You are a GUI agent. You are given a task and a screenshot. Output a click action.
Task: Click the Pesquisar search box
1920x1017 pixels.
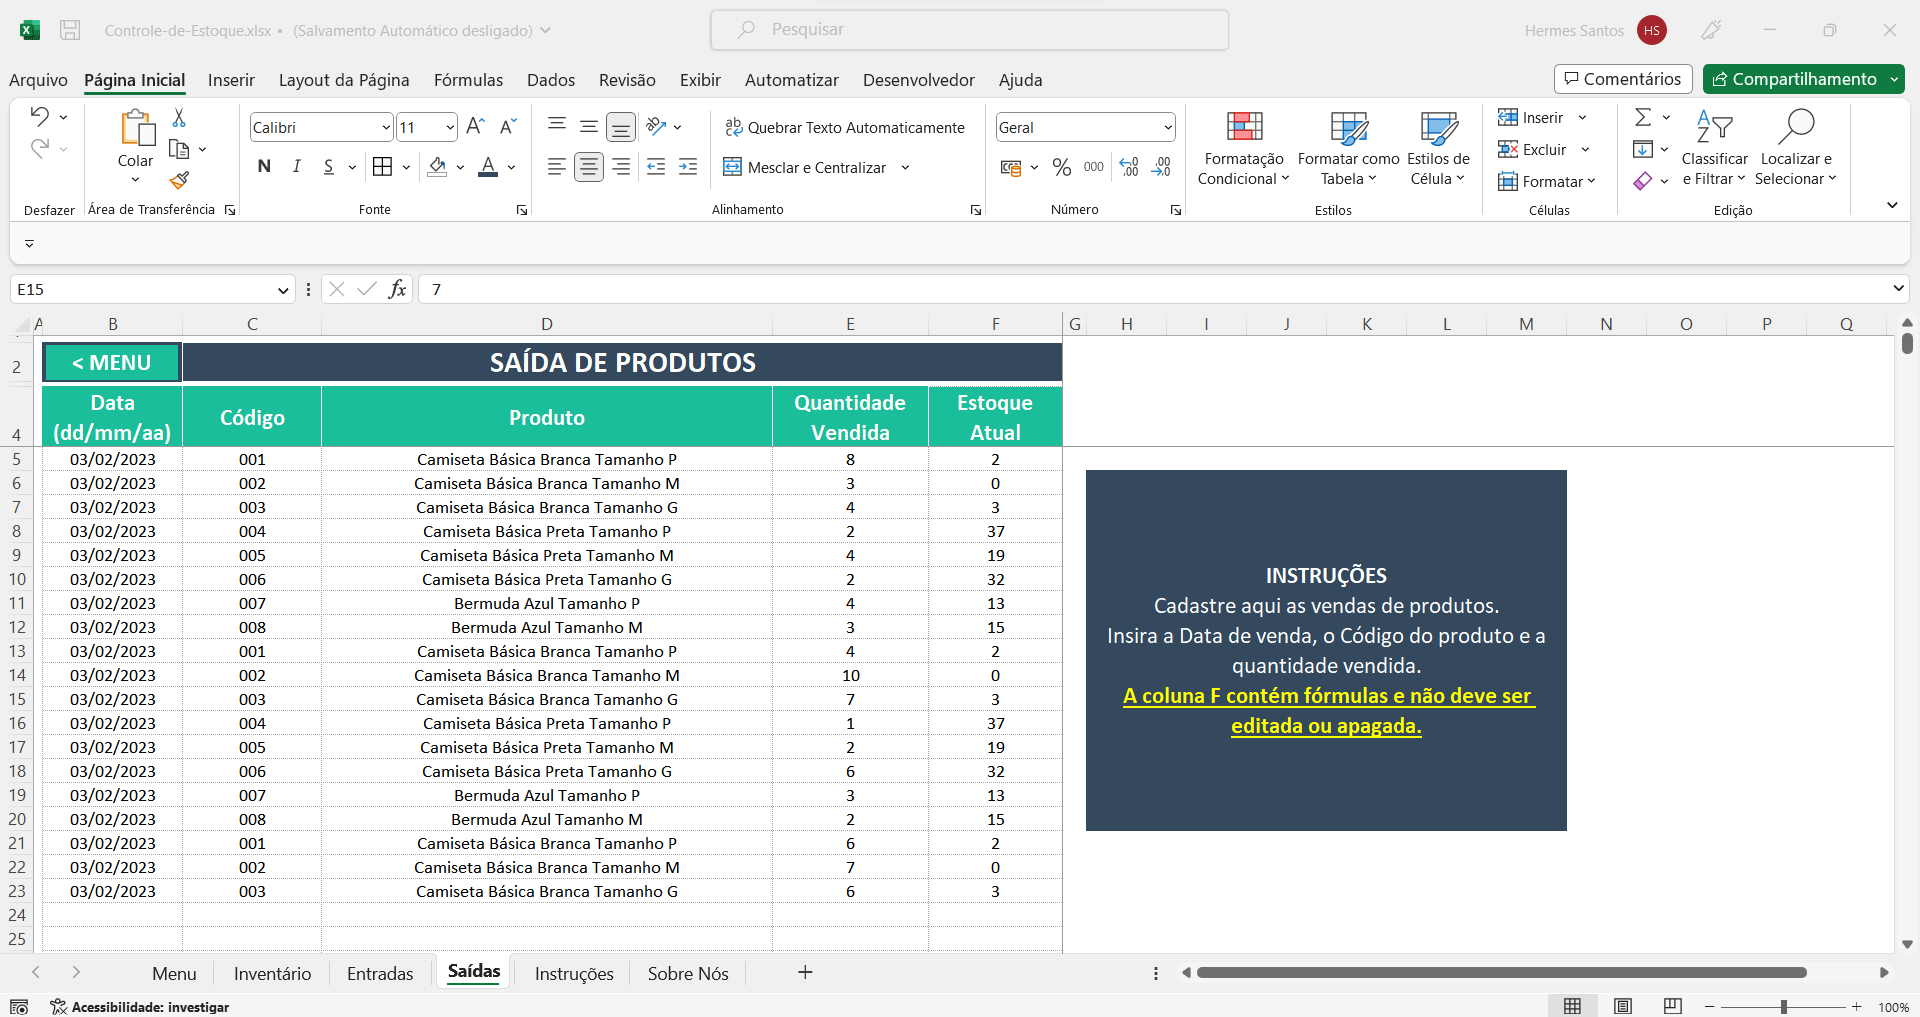pos(969,30)
